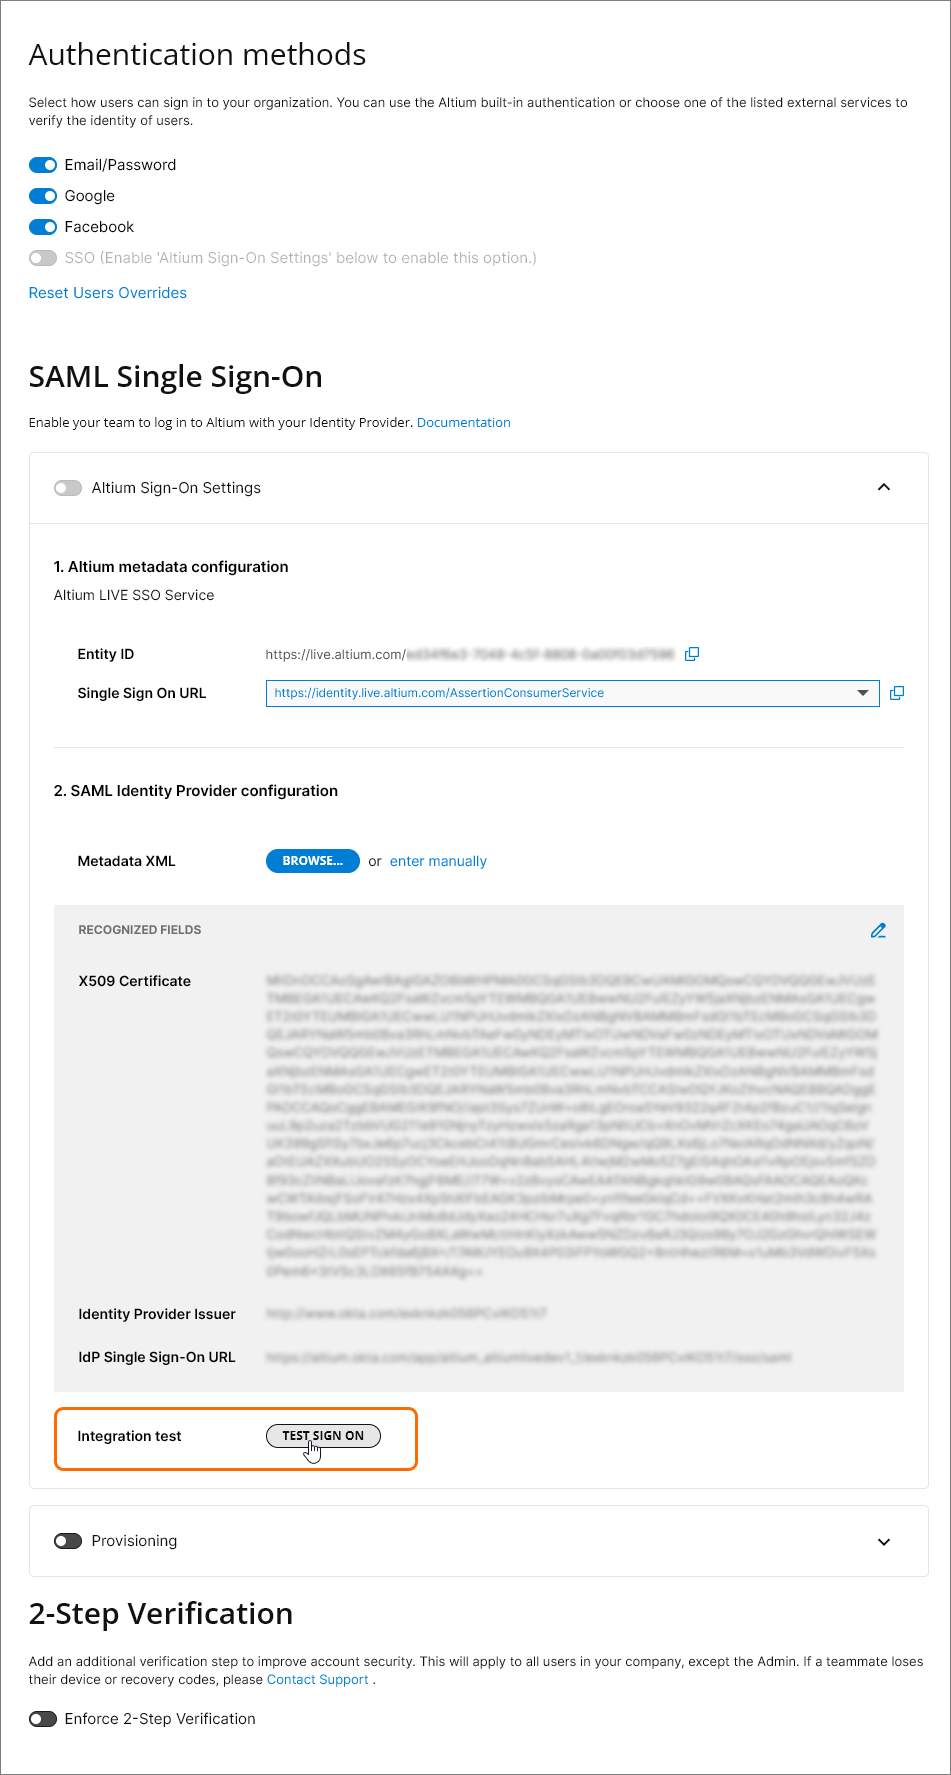Image resolution: width=951 pixels, height=1775 pixels.
Task: Open the Single Sign On URL dropdown
Action: coord(863,693)
